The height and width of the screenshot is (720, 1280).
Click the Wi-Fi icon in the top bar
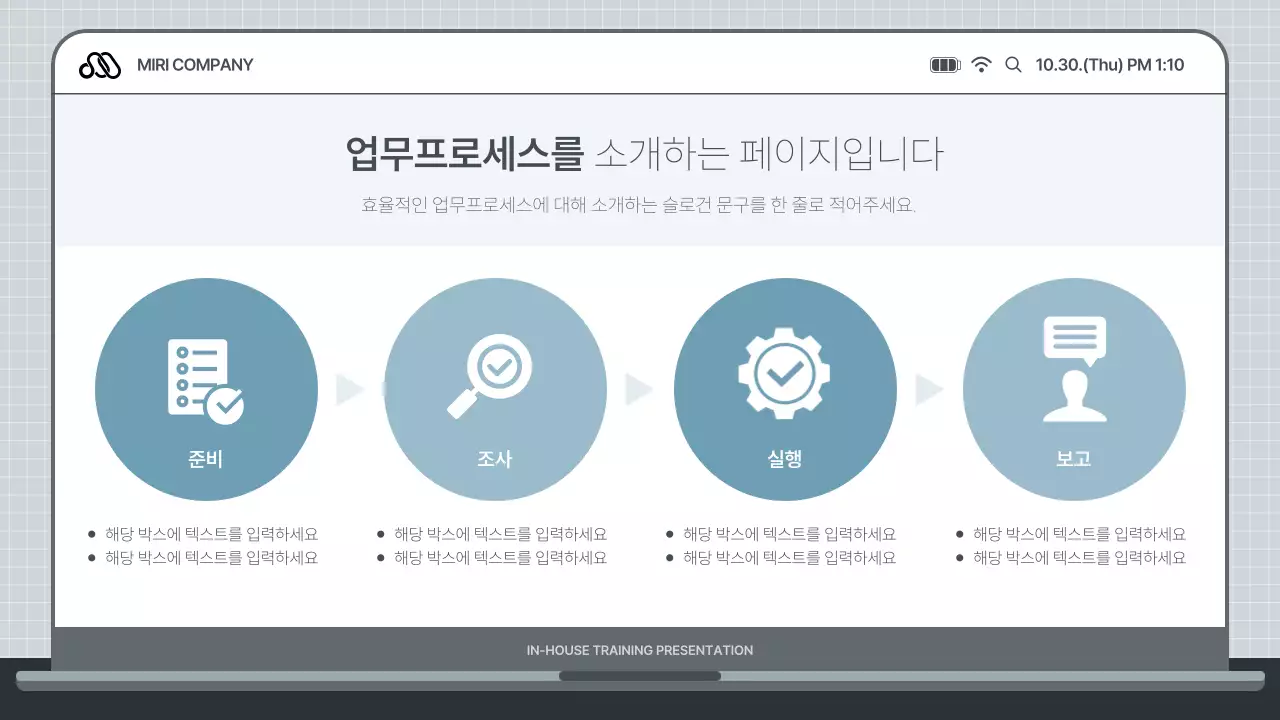pyautogui.click(x=981, y=63)
